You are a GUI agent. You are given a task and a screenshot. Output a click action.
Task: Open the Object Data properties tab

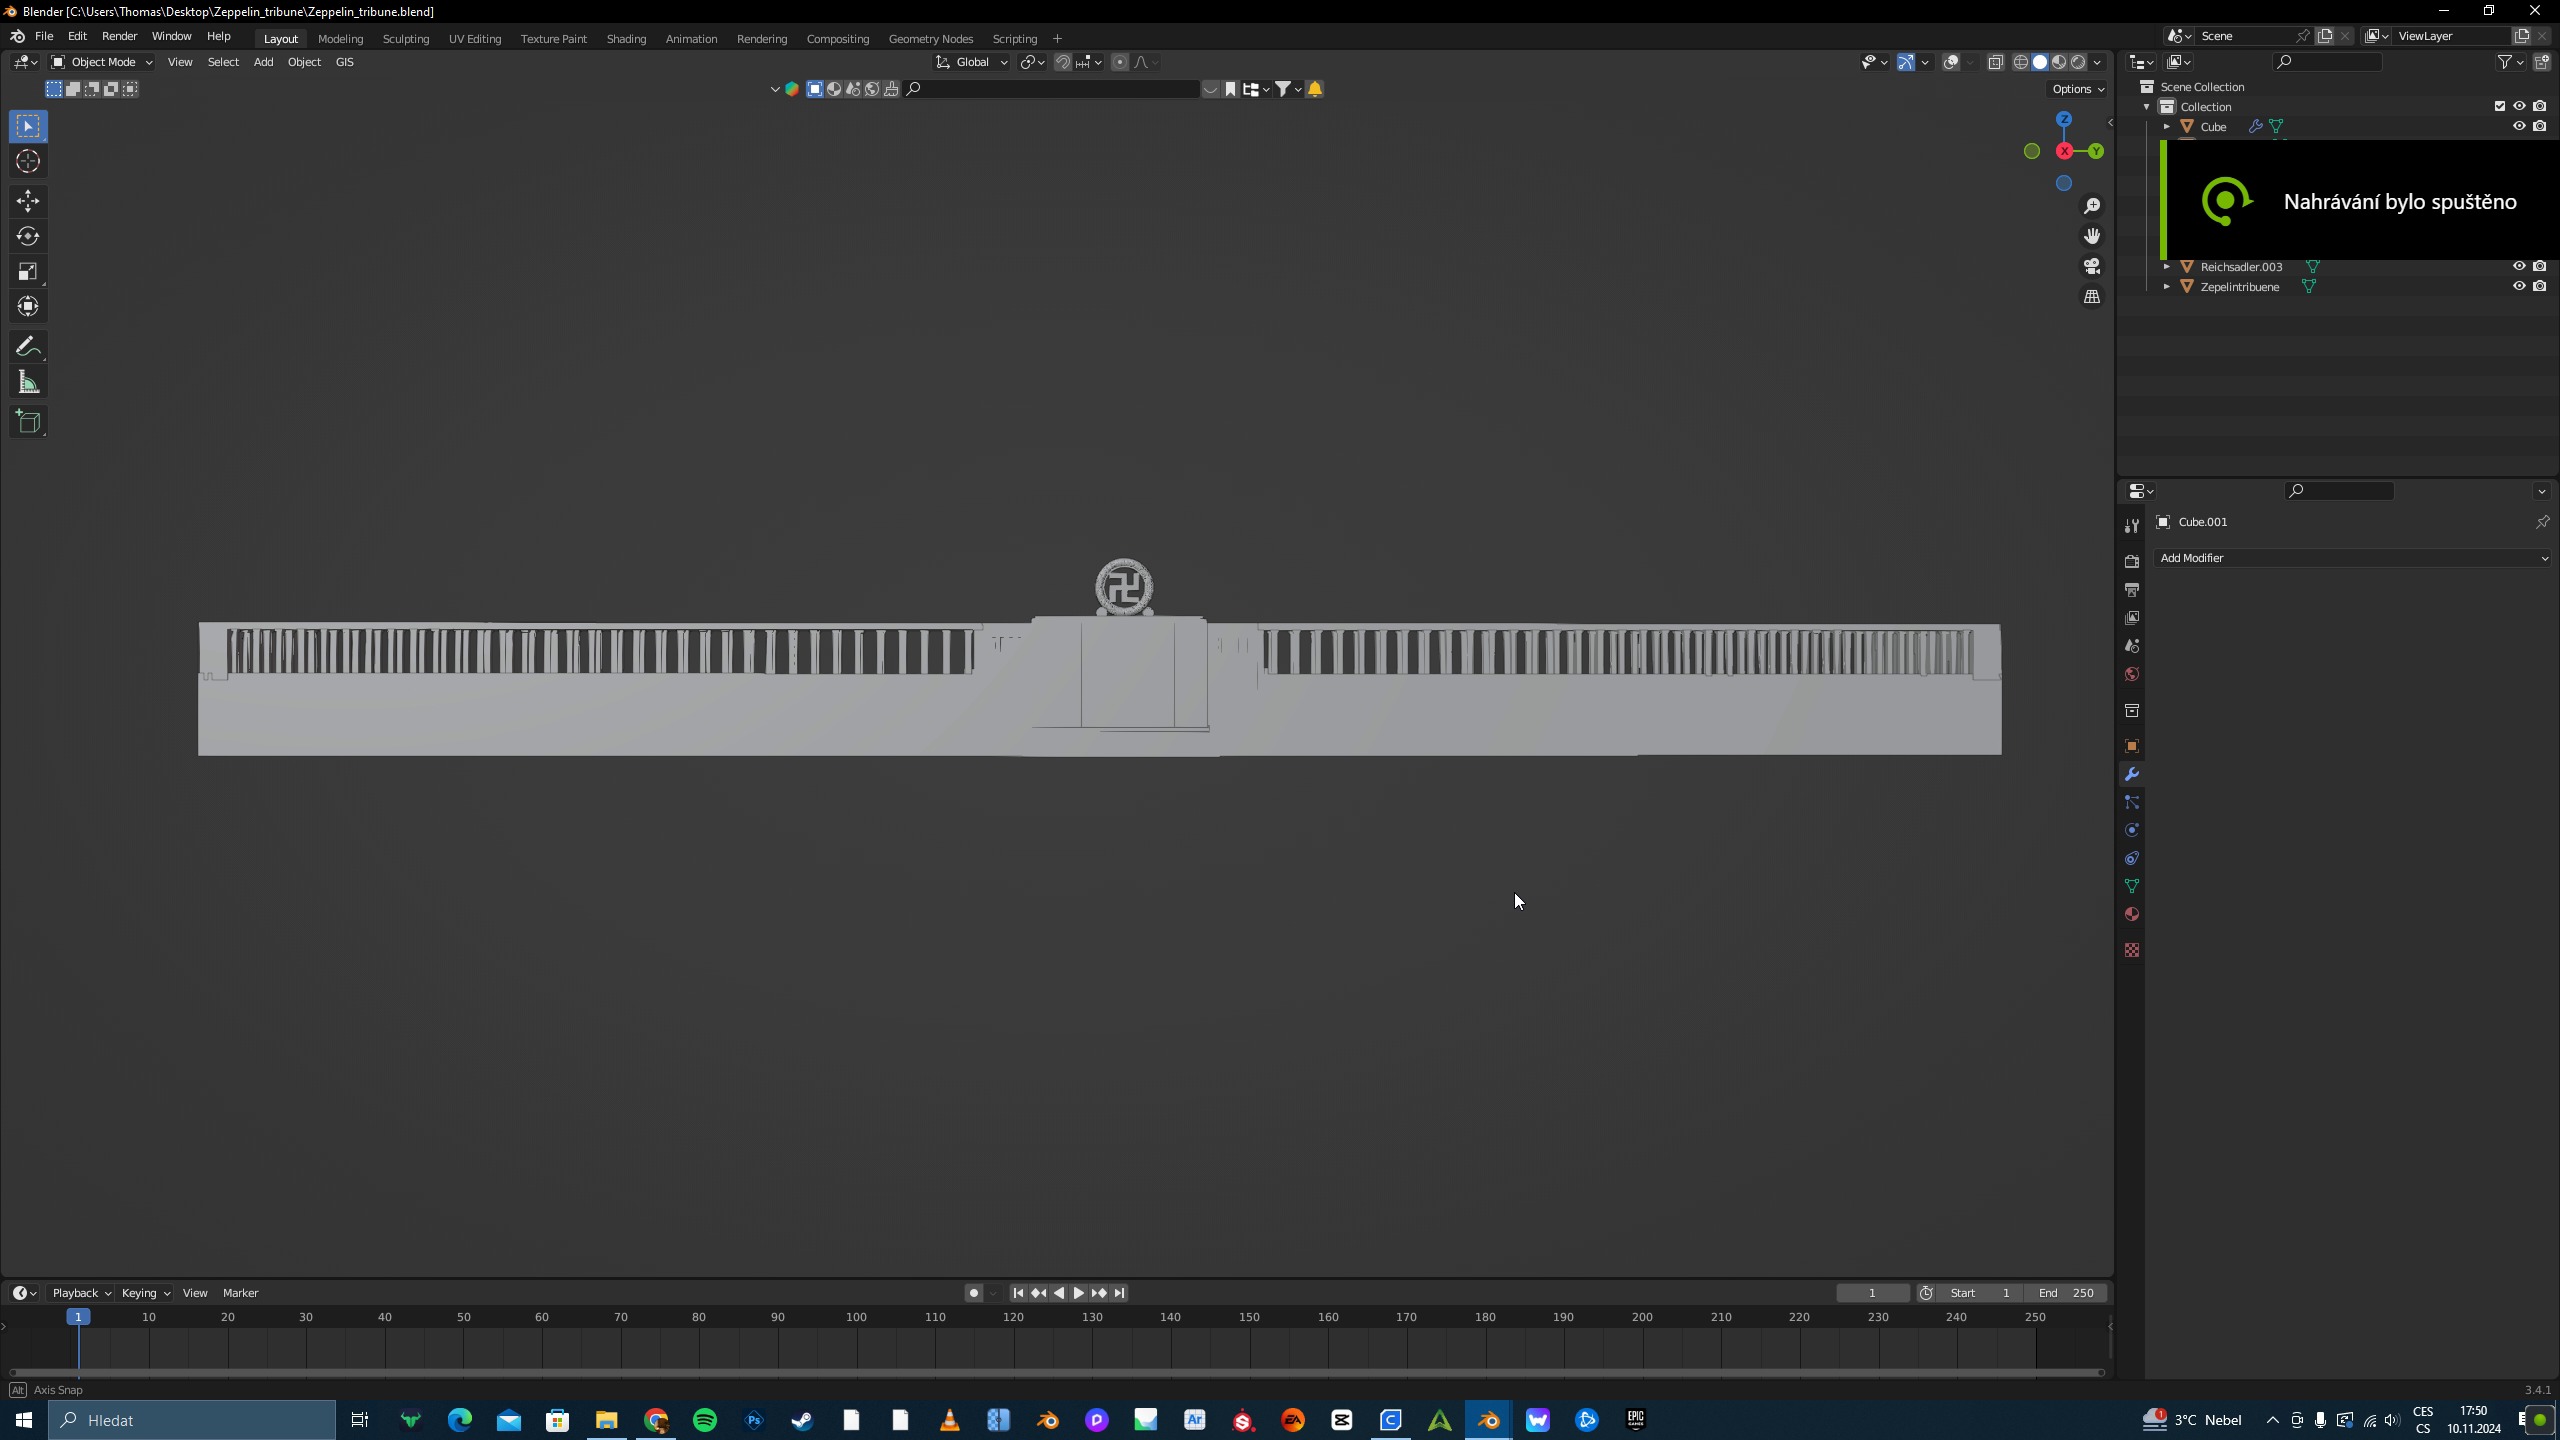click(x=2132, y=886)
